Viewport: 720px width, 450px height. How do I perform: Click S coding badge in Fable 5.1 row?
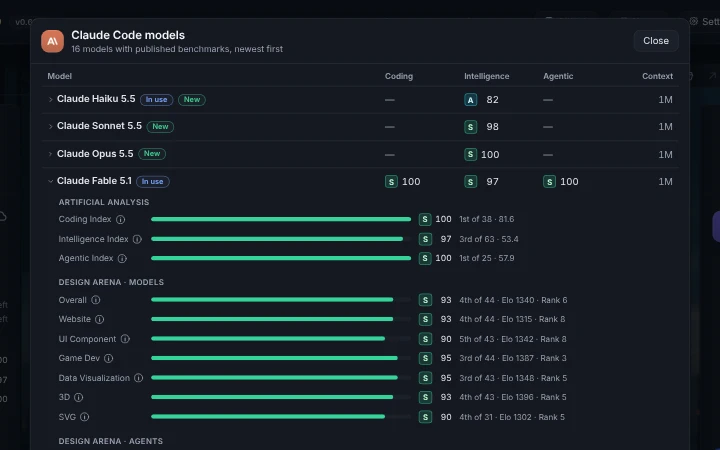click(391, 182)
